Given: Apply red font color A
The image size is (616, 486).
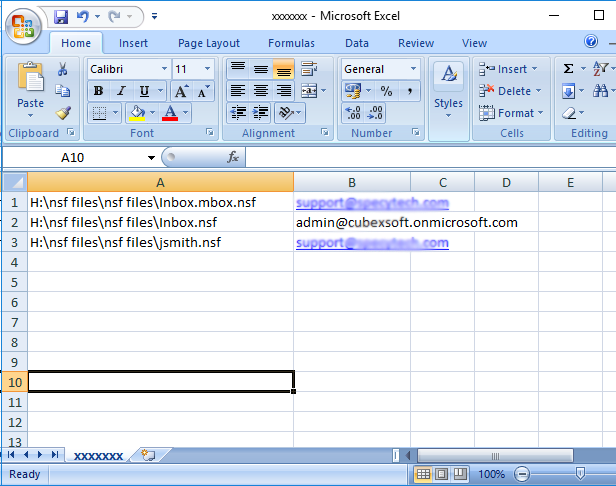Looking at the screenshot, I should [x=170, y=113].
